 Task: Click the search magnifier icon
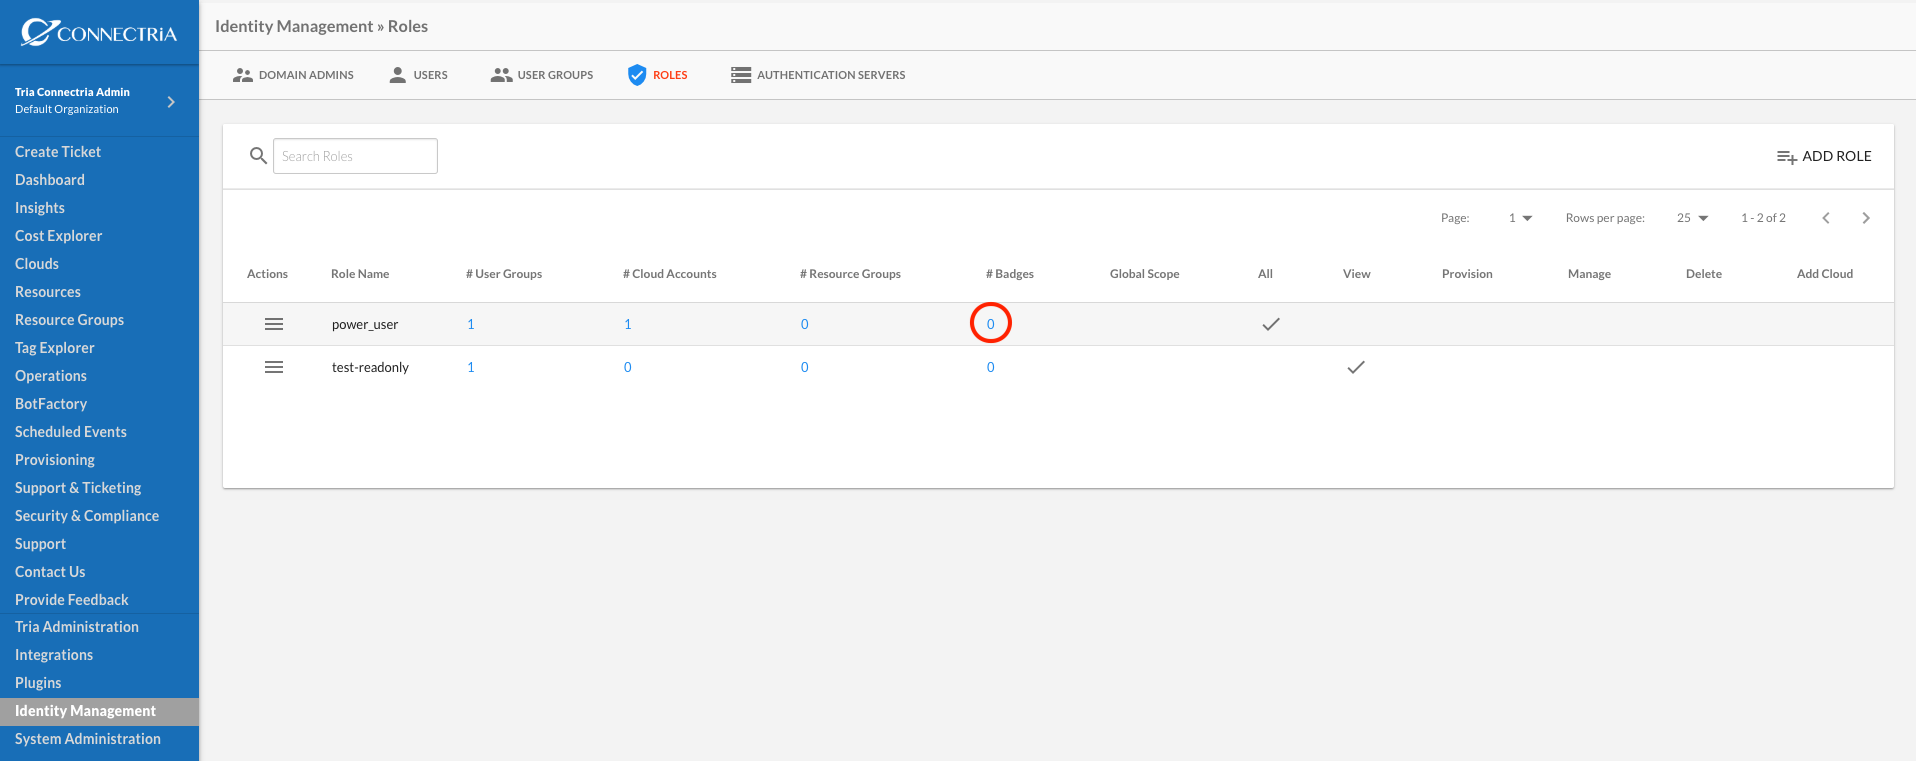click(258, 156)
